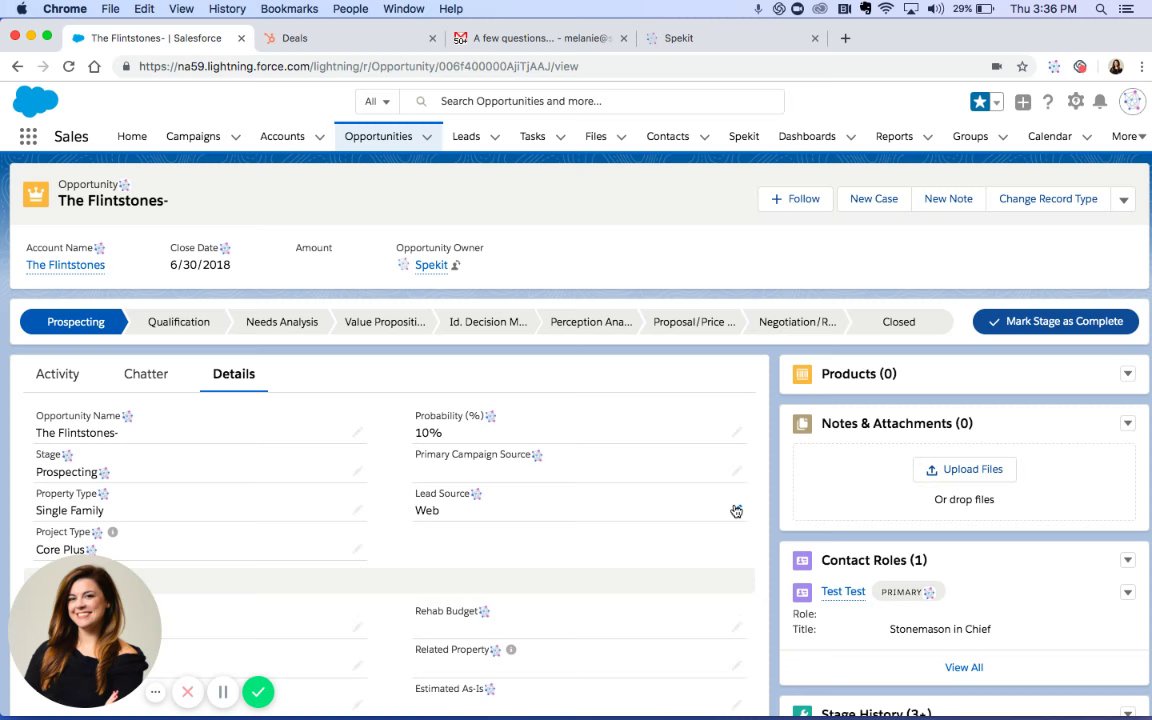Open recording more options ellipsis
This screenshot has height=720, width=1152.
point(155,692)
